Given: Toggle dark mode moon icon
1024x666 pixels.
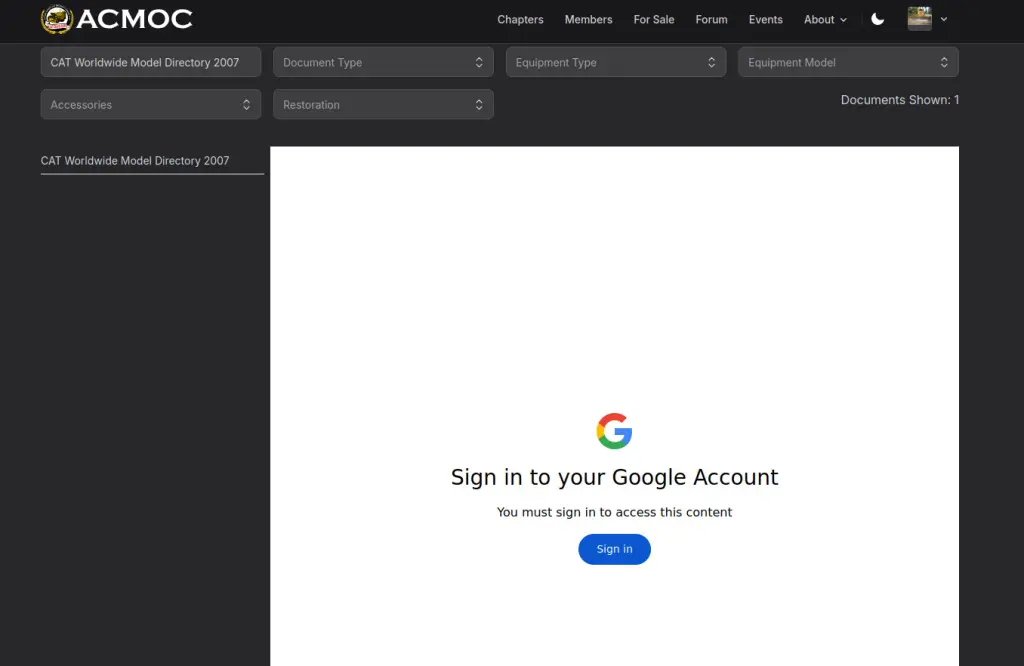Looking at the screenshot, I should point(878,20).
